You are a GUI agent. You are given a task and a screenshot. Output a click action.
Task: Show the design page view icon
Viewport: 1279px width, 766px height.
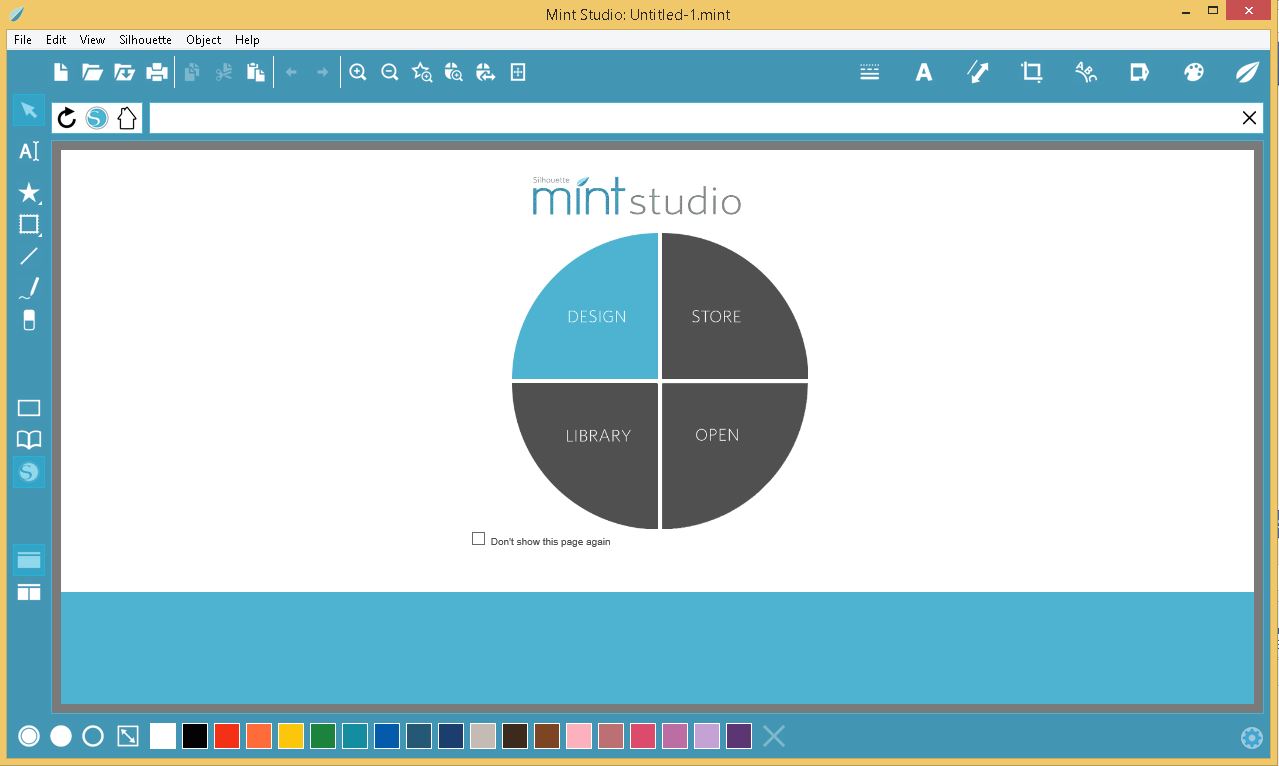[x=29, y=408]
